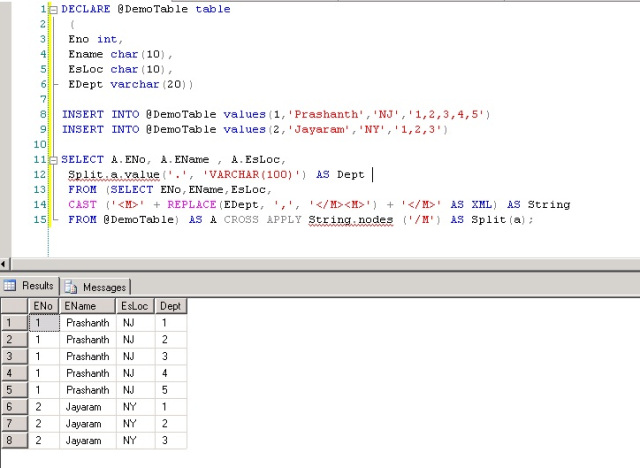Click Split.a.value on line 12
The height and width of the screenshot is (468, 640).
[x=113, y=175]
